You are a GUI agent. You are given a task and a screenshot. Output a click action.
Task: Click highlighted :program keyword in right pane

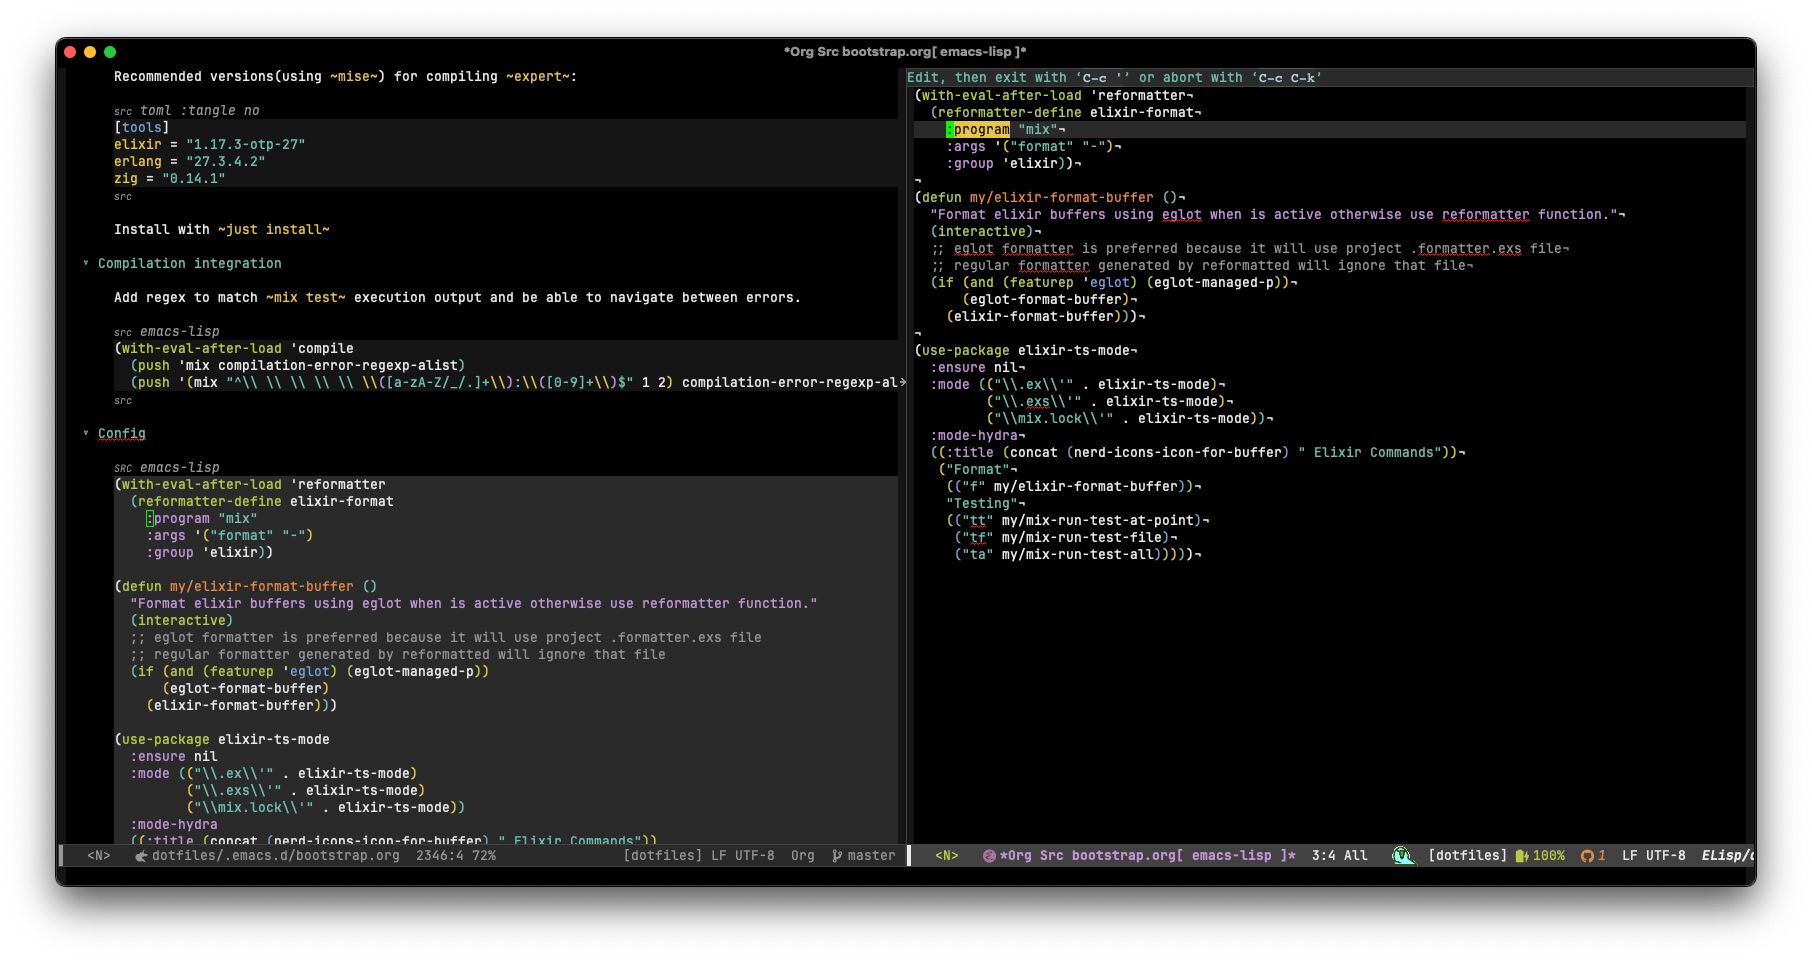pos(978,130)
